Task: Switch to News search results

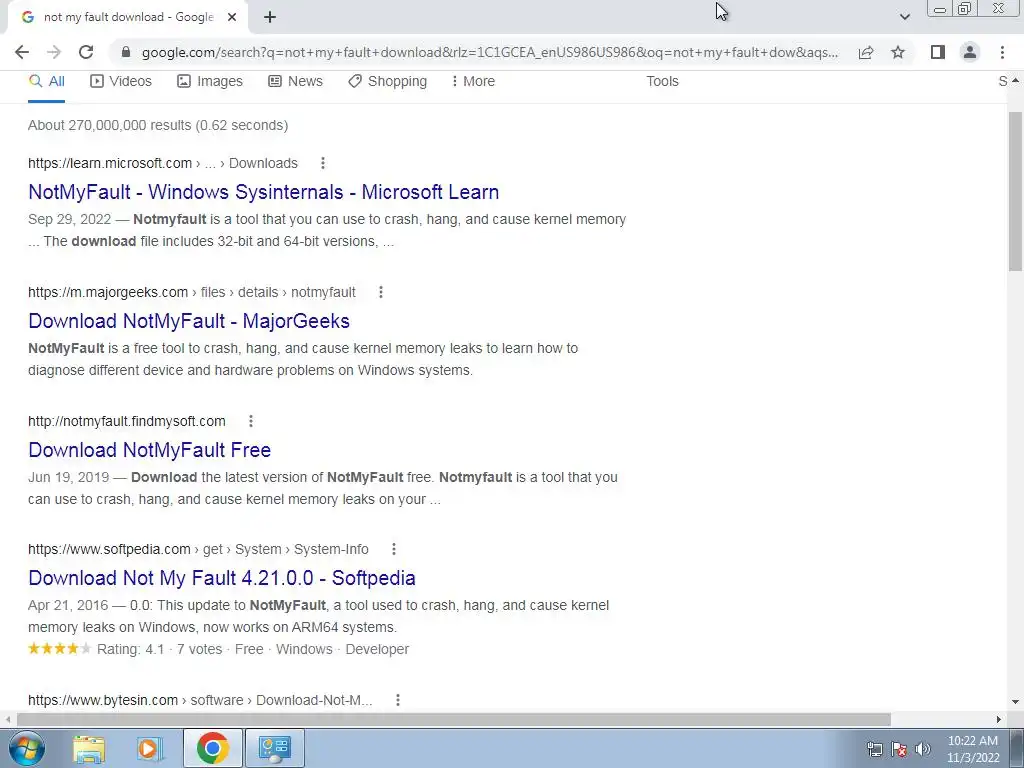Action: coord(296,82)
